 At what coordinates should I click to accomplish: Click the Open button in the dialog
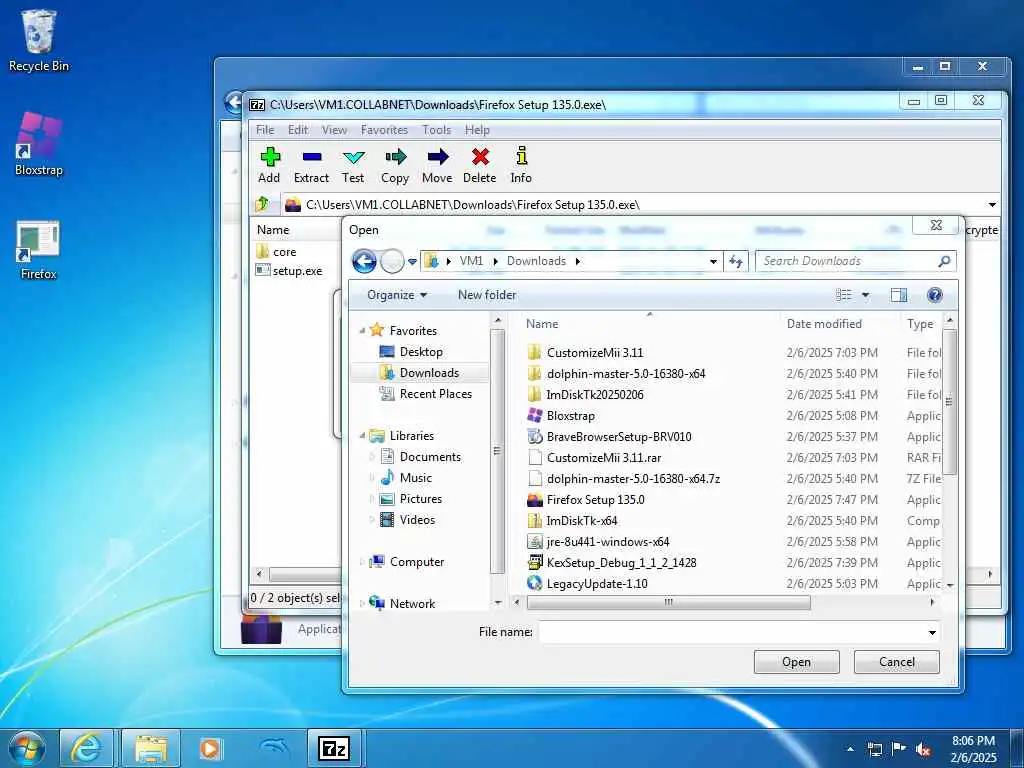[x=796, y=662]
